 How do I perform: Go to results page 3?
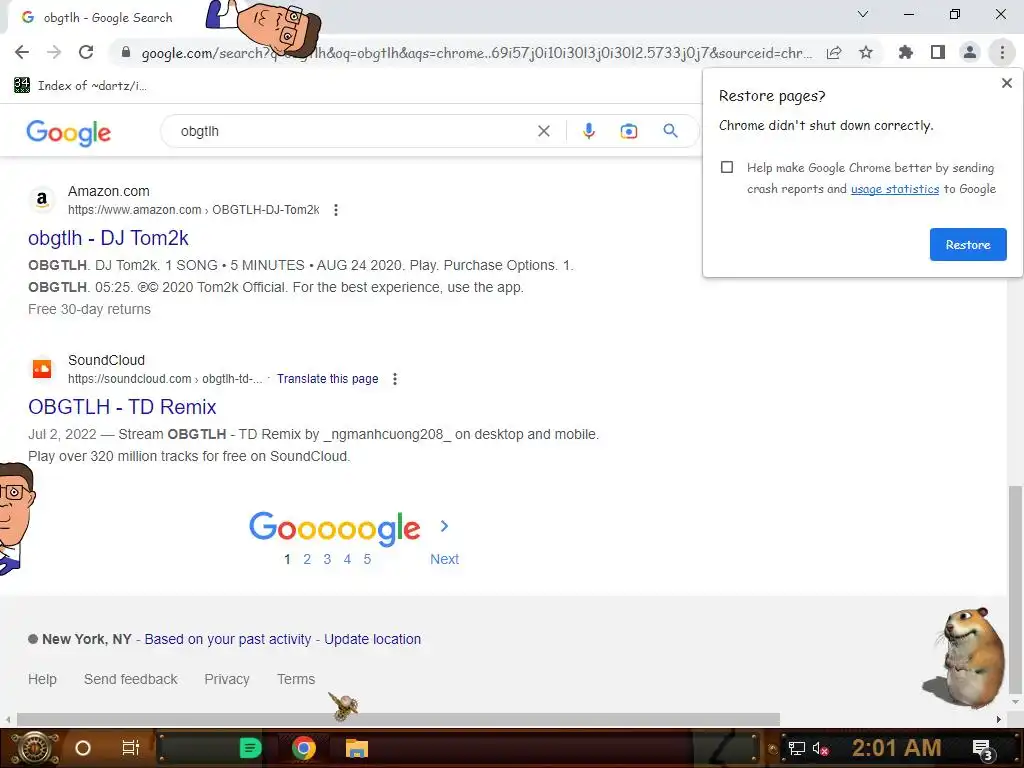click(x=327, y=559)
